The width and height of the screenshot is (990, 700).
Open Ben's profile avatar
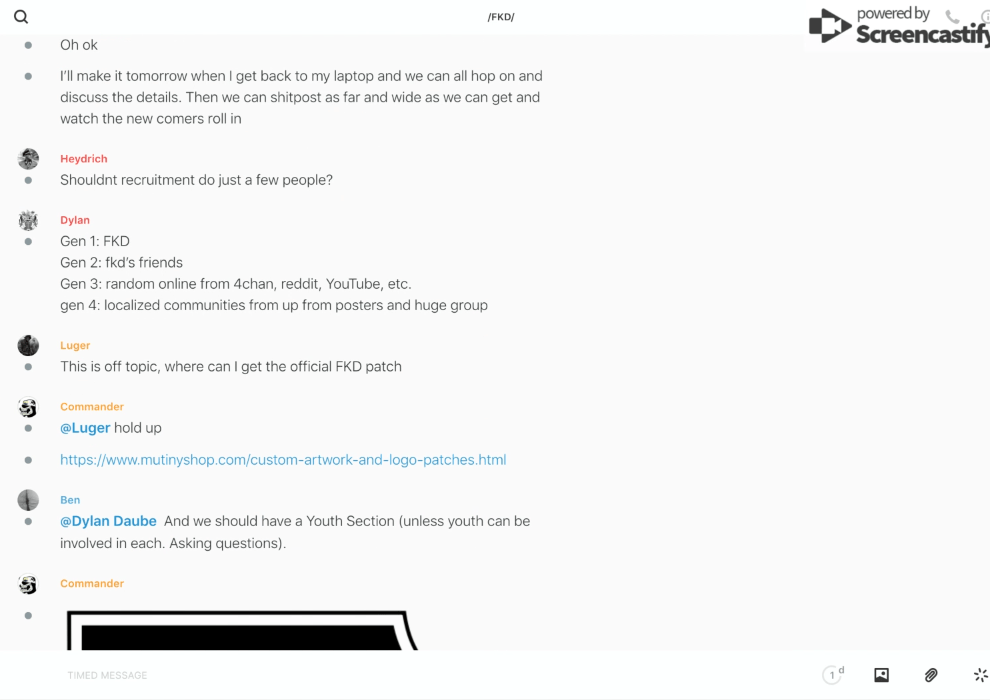[x=28, y=500]
